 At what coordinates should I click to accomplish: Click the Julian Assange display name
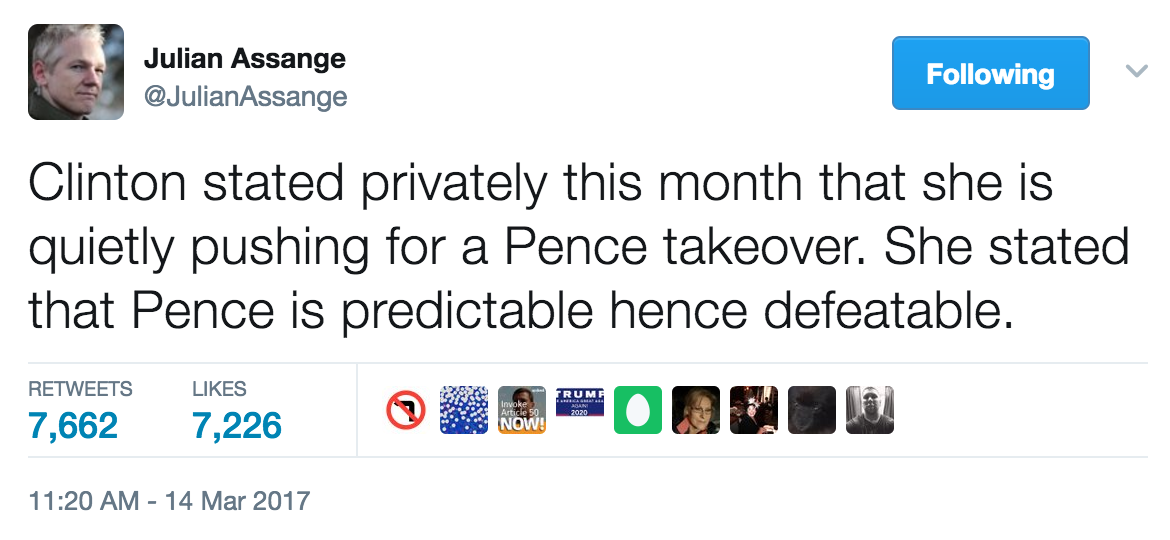245,57
